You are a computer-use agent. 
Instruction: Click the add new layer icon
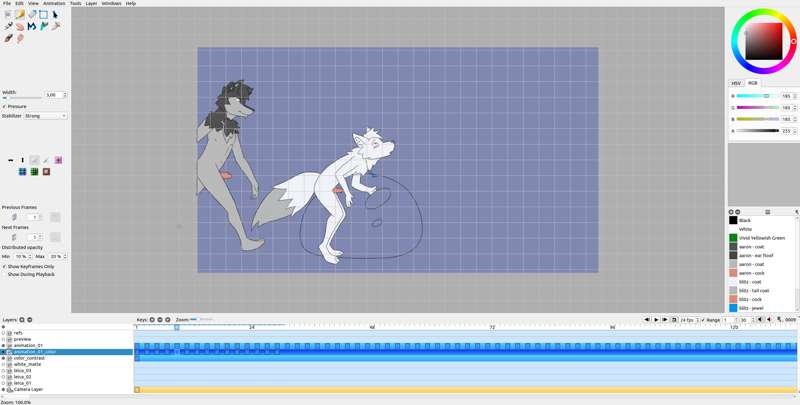tap(22, 320)
